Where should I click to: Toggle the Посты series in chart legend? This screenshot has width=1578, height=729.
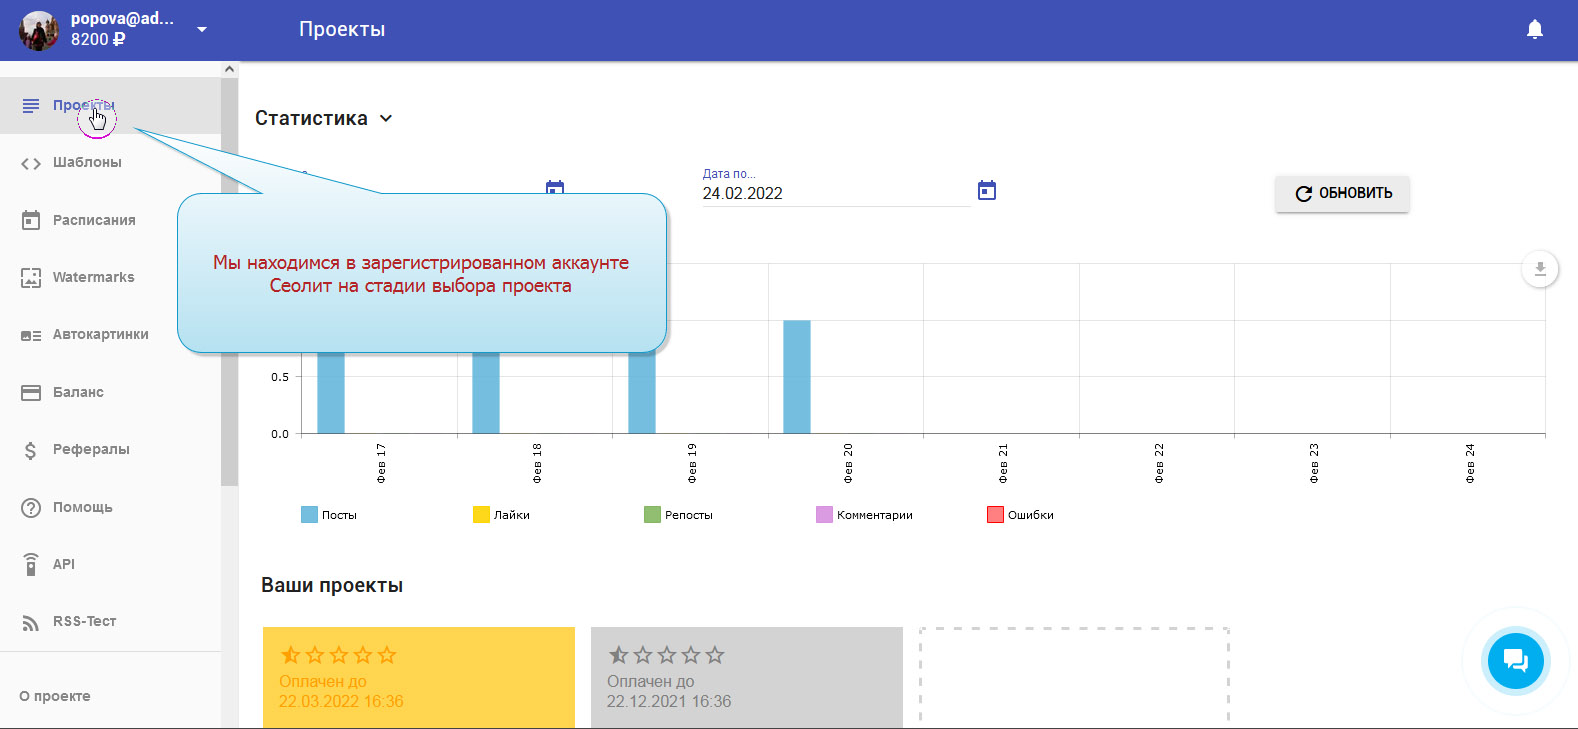(329, 515)
